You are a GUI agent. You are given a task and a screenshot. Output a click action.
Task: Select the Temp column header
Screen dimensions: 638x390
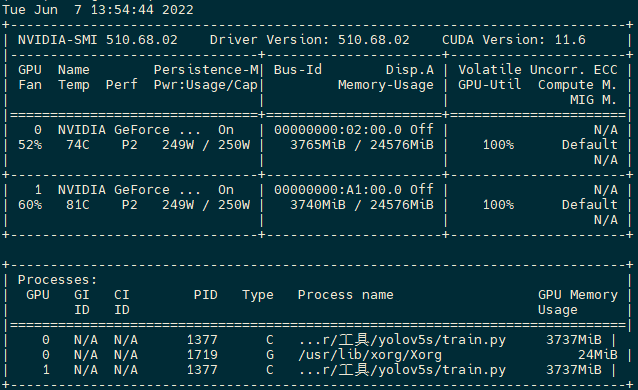(x=74, y=85)
